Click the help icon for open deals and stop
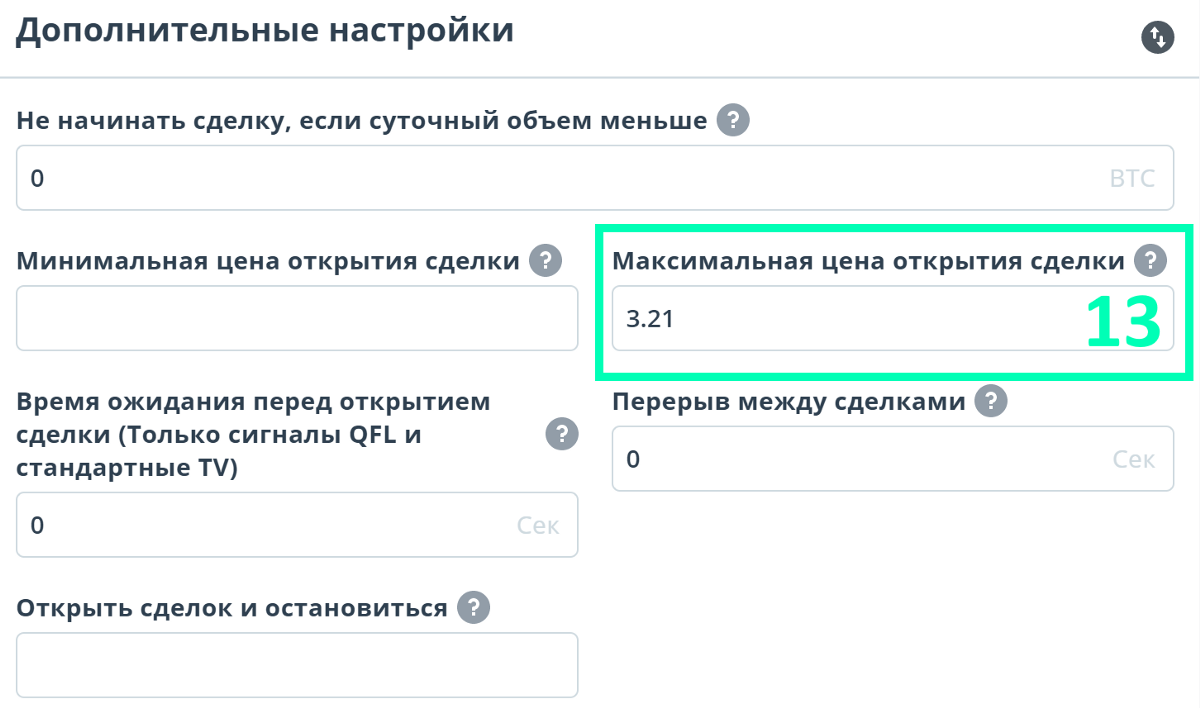Screen dimensions: 1200x708 click(472, 607)
